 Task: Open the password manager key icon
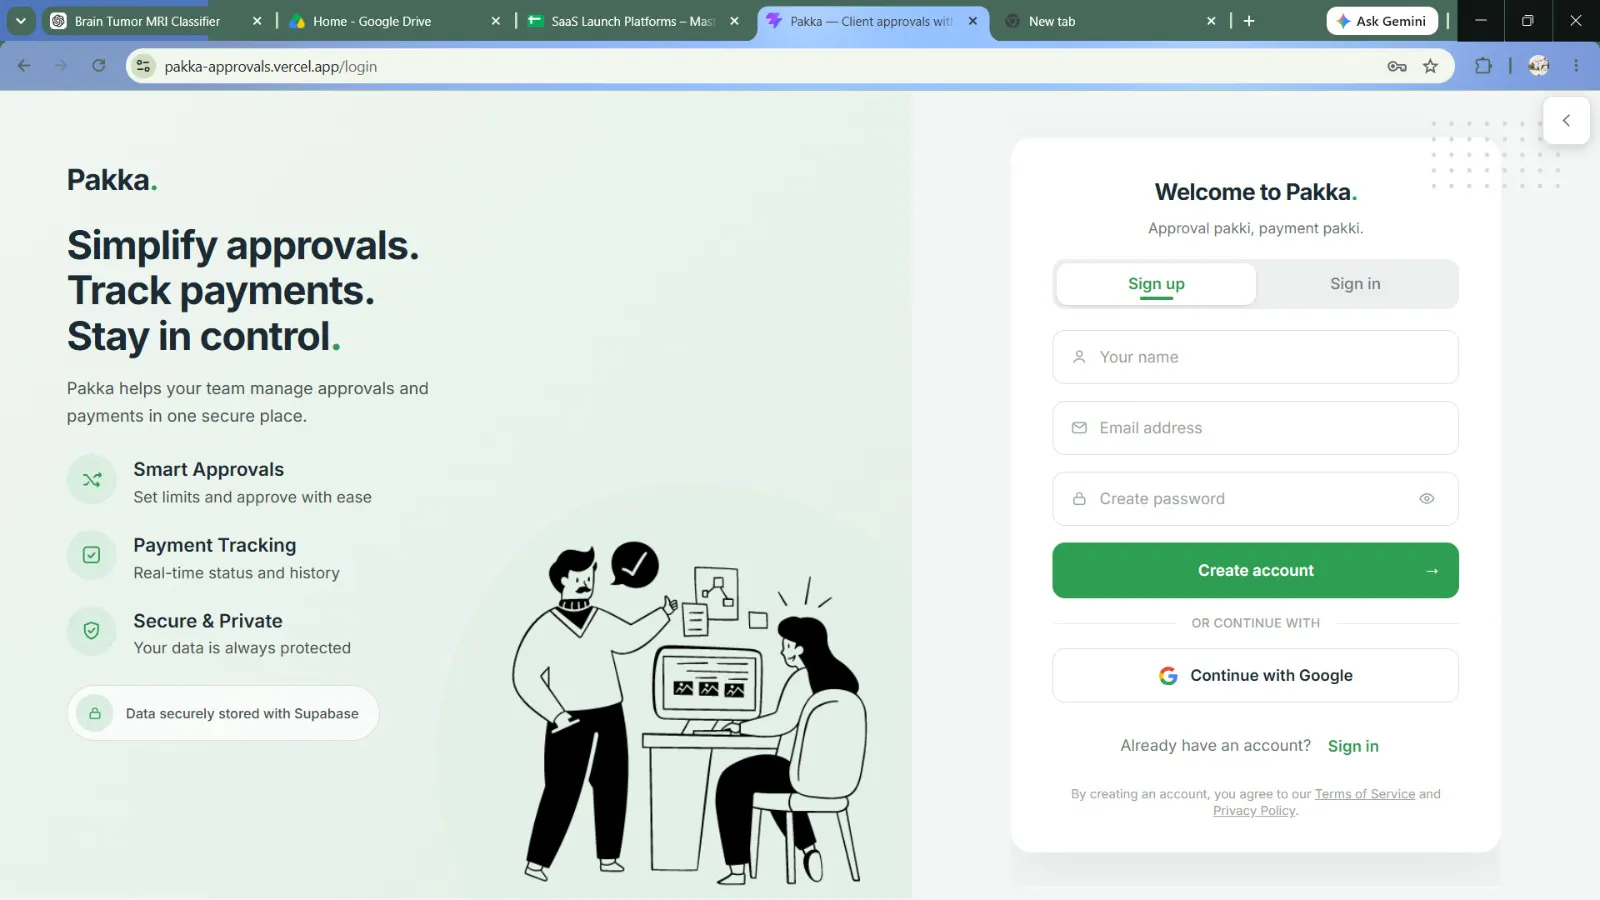pyautogui.click(x=1397, y=66)
